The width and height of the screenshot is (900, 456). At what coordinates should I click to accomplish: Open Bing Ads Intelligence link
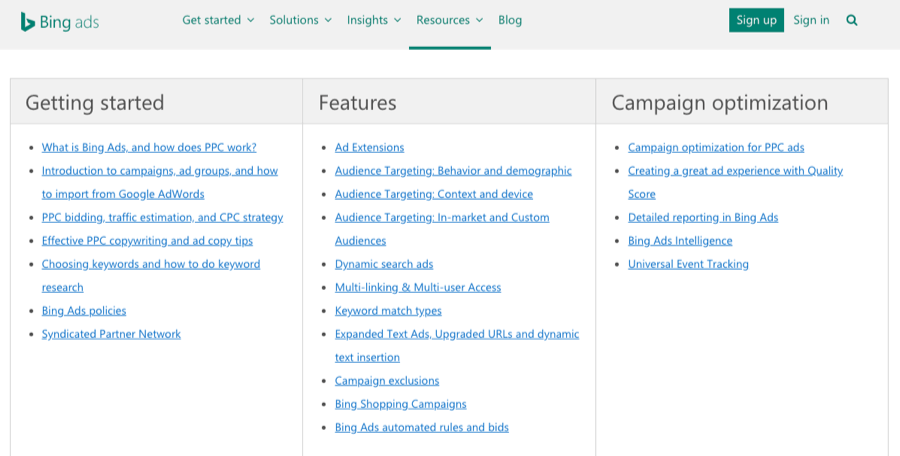click(x=680, y=241)
